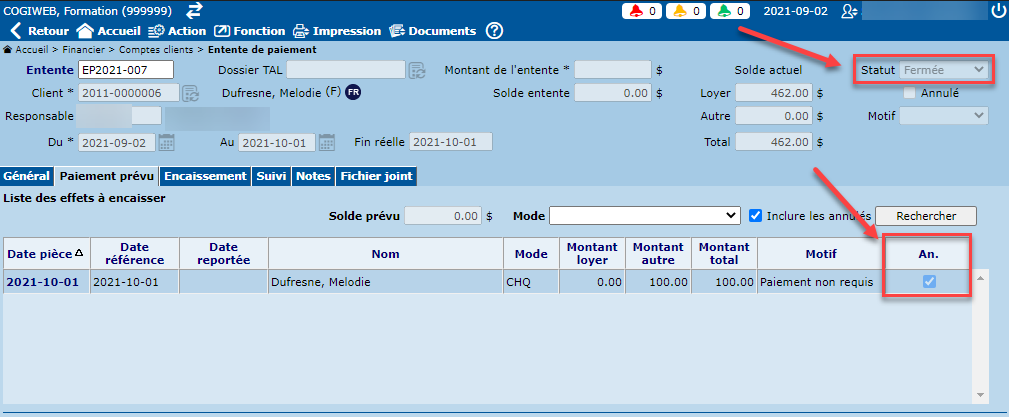Open the Du date calendar picker
Viewport: 1009px width, 417px height.
tap(167, 142)
